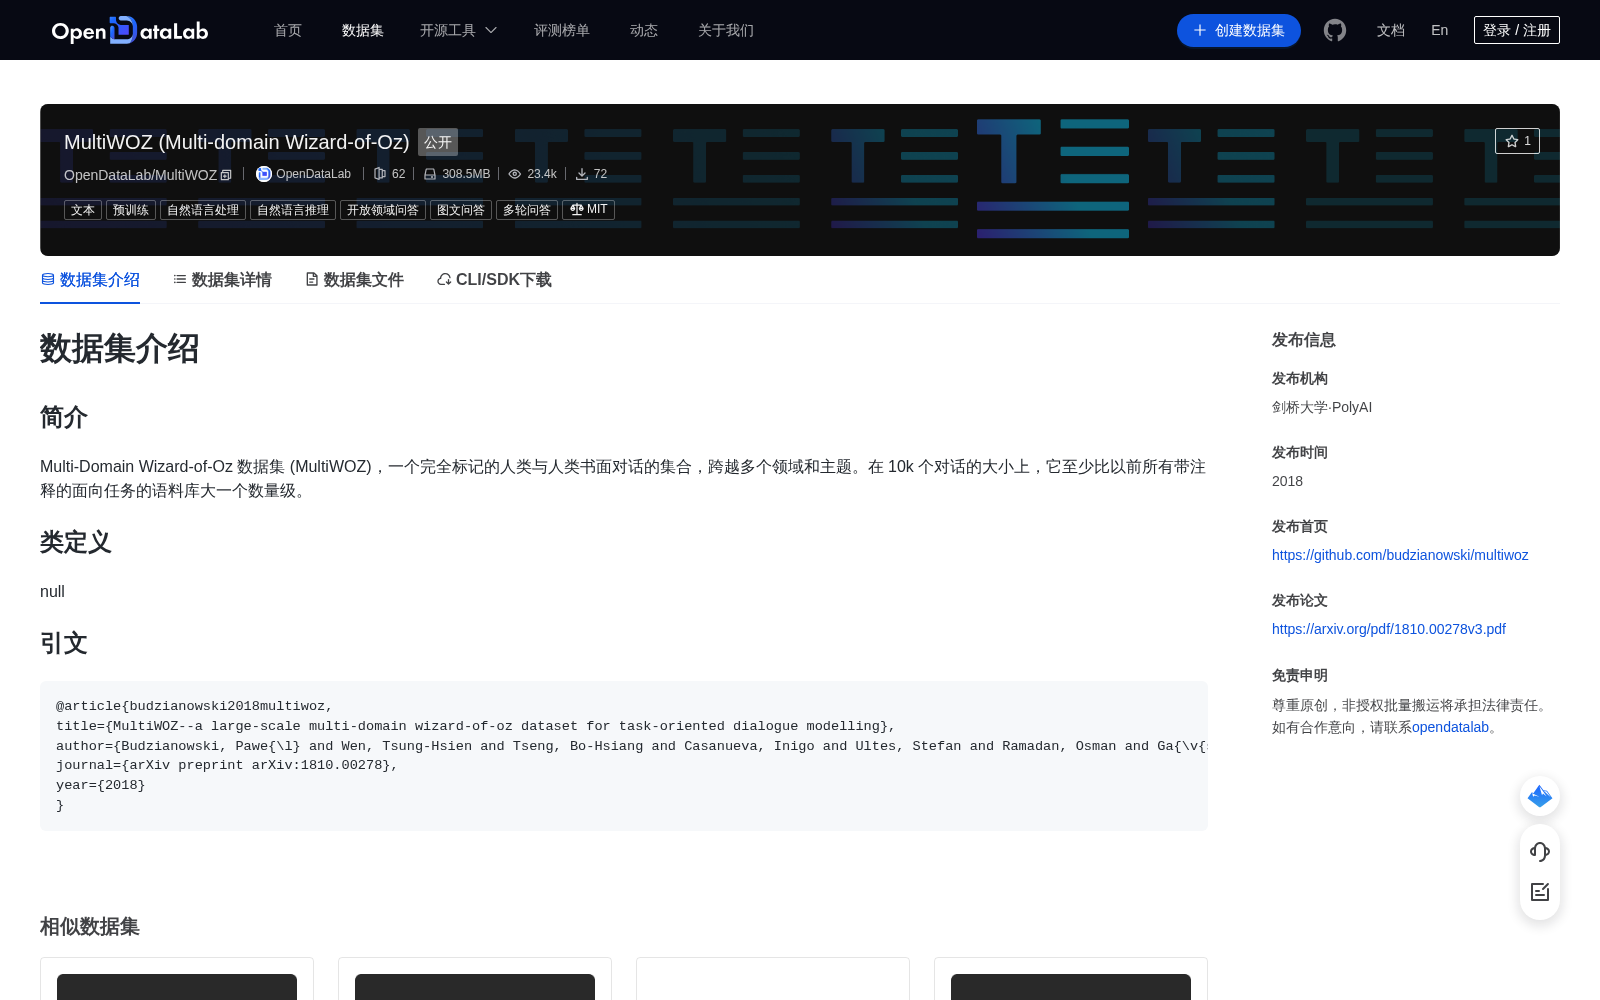The width and height of the screenshot is (1600, 1000).
Task: Click the file count icon beside 62
Action: 380,174
